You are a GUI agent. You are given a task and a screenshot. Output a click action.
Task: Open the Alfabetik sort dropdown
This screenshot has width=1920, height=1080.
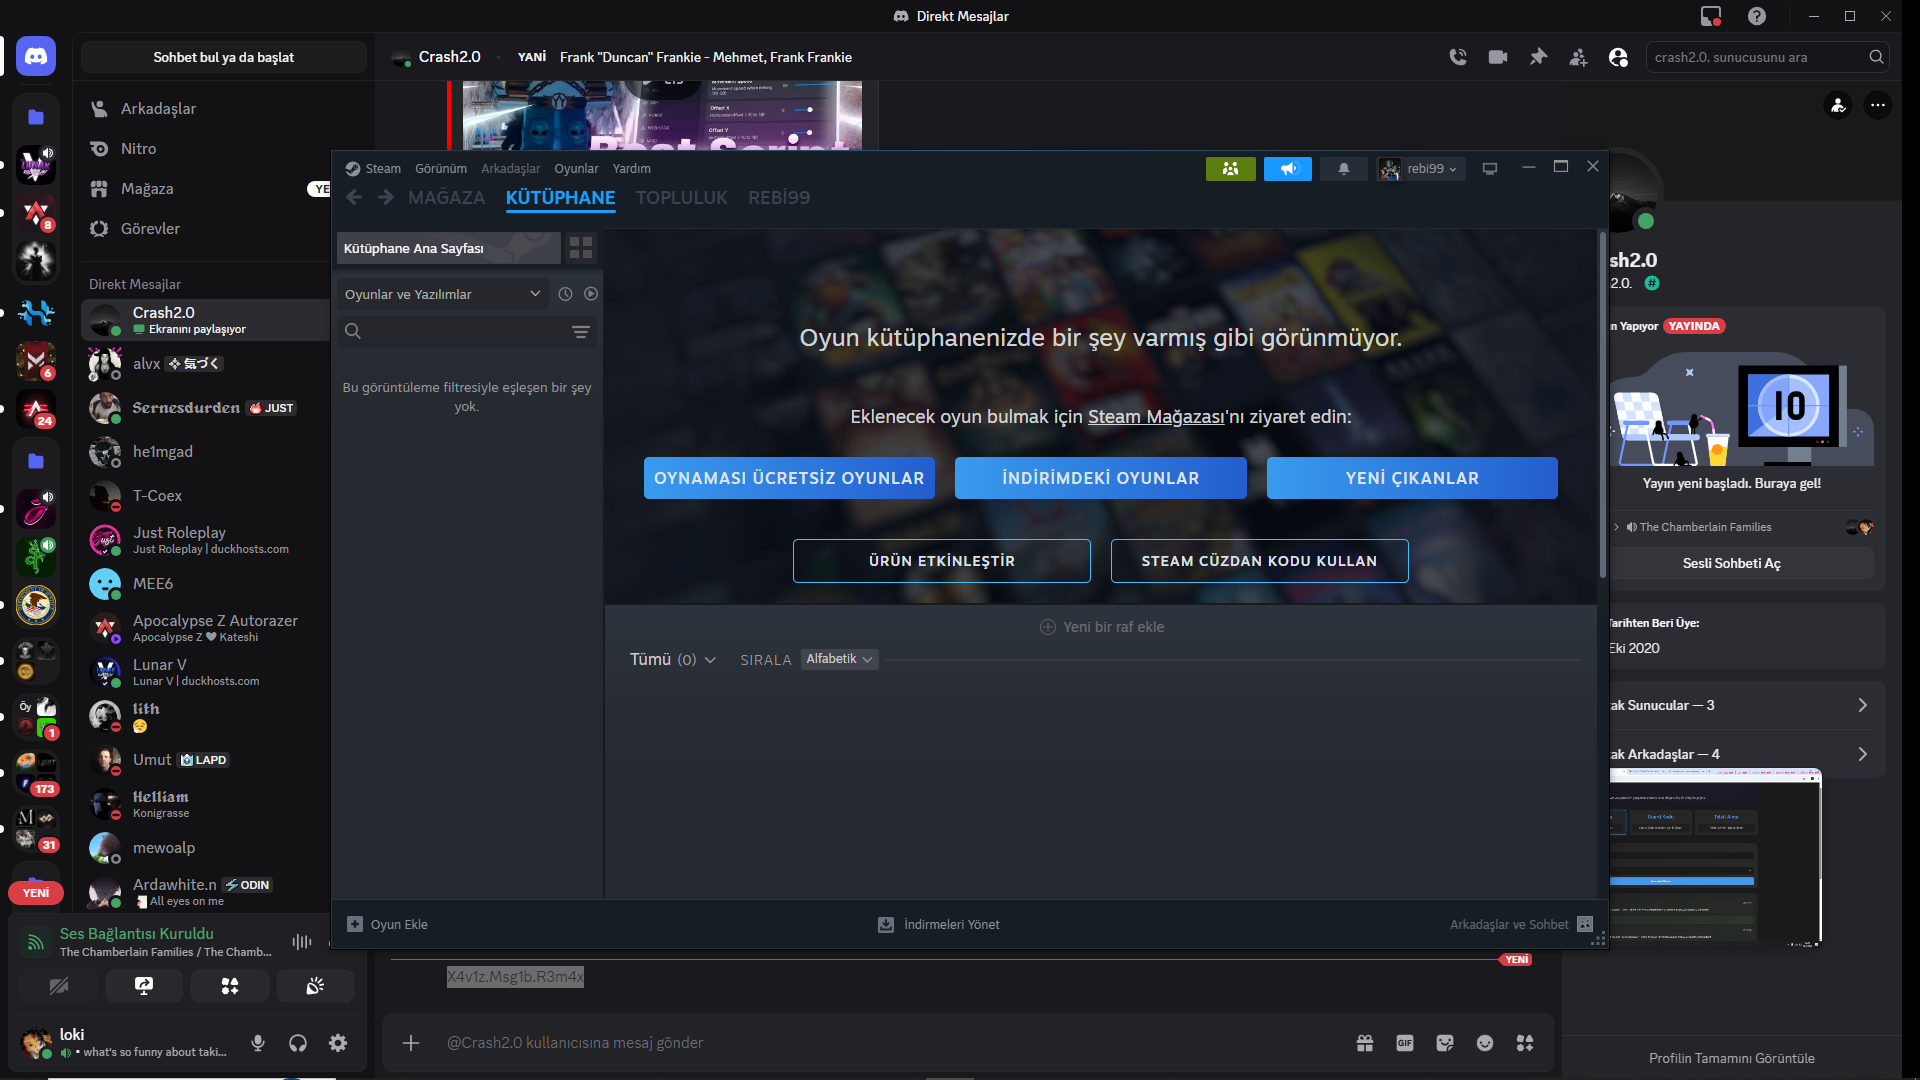(839, 659)
